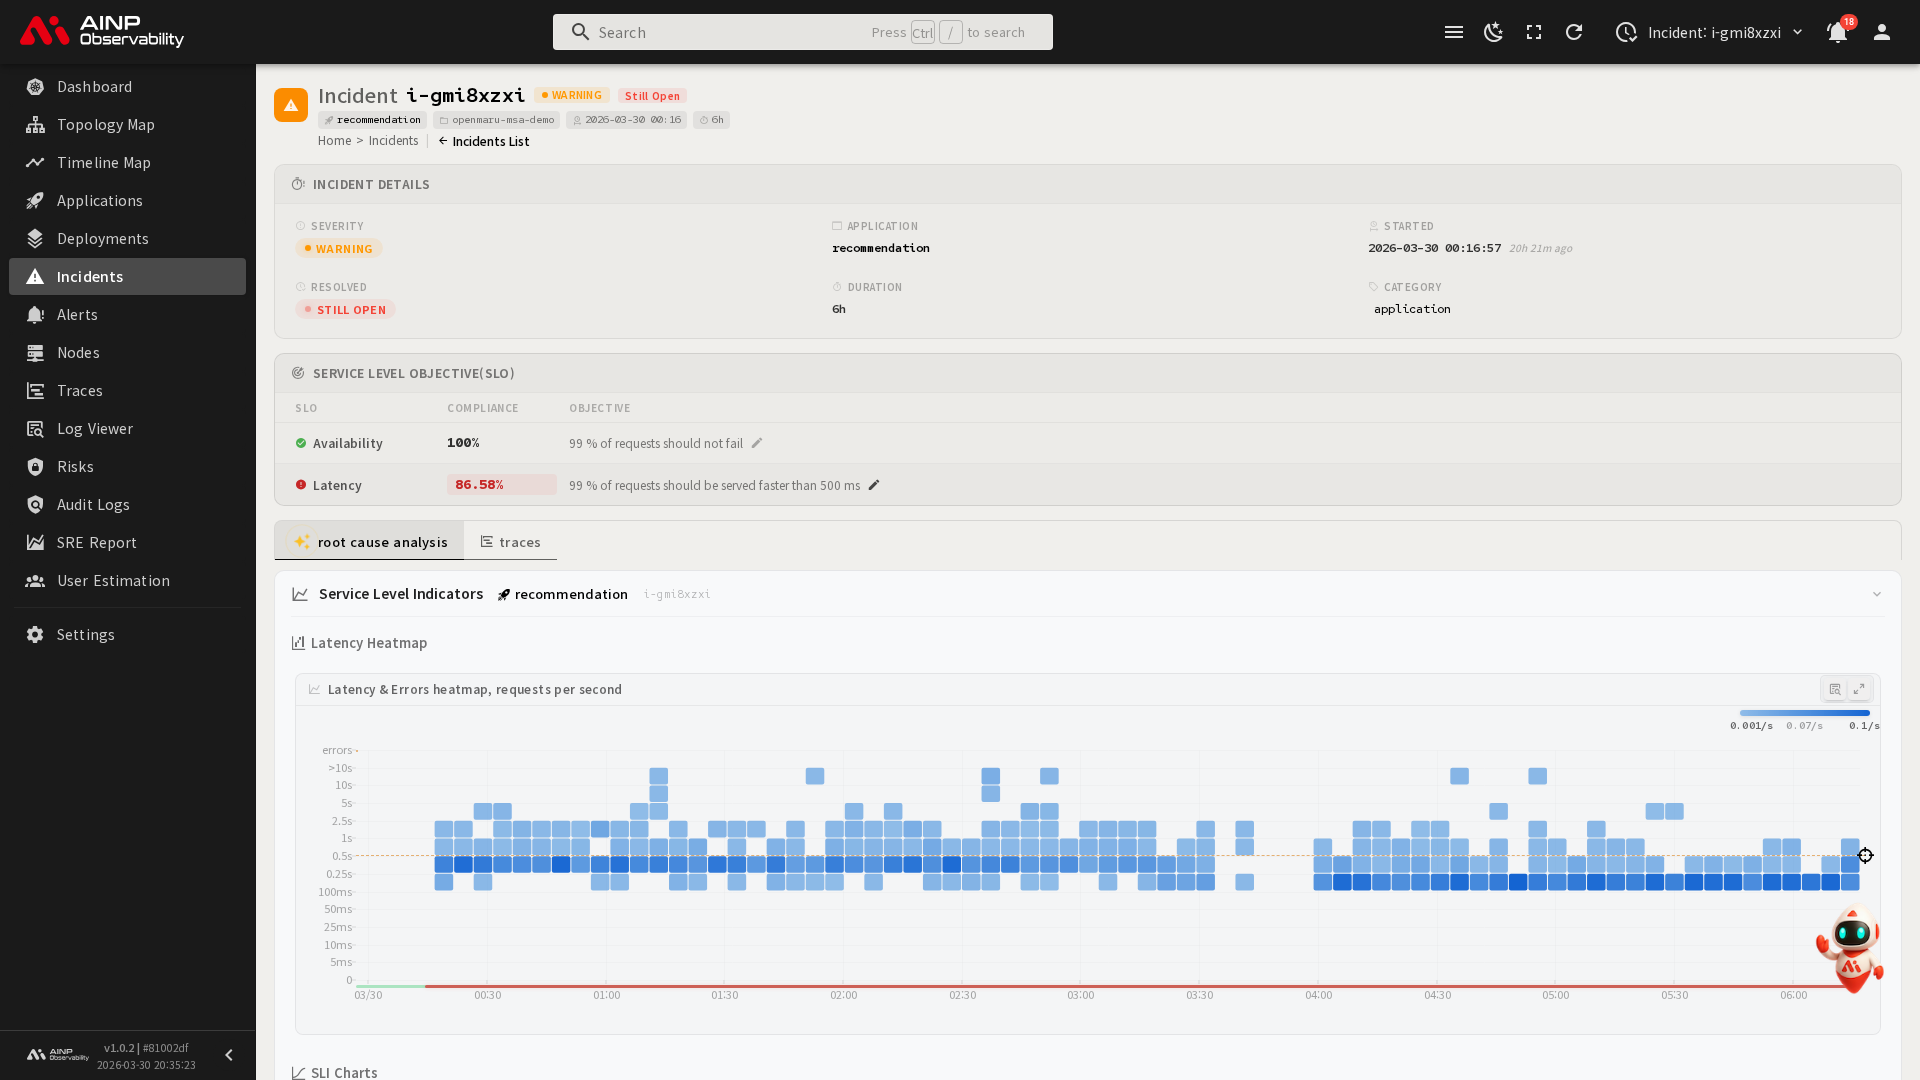Open Topology Map from sidebar
The height and width of the screenshot is (1080, 1920).
click(105, 124)
